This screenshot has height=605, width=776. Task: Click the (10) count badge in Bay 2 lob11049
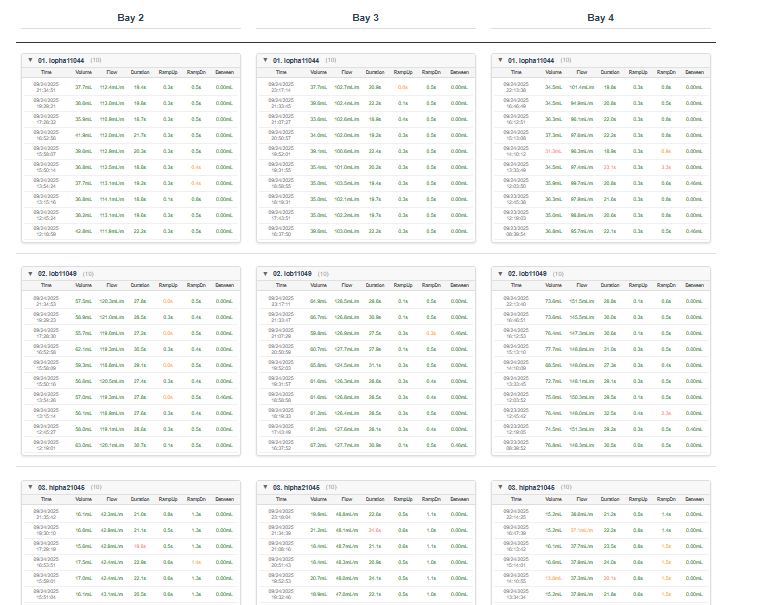click(x=84, y=273)
